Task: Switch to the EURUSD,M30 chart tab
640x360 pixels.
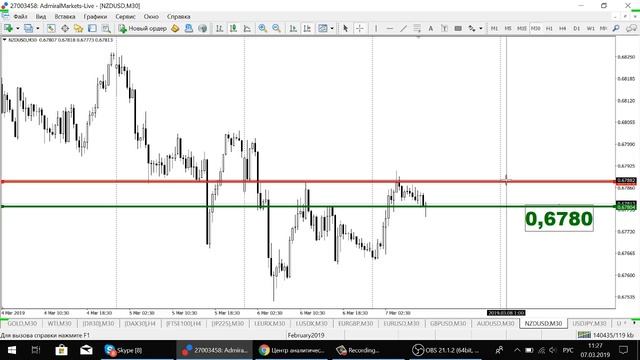Action: point(401,323)
